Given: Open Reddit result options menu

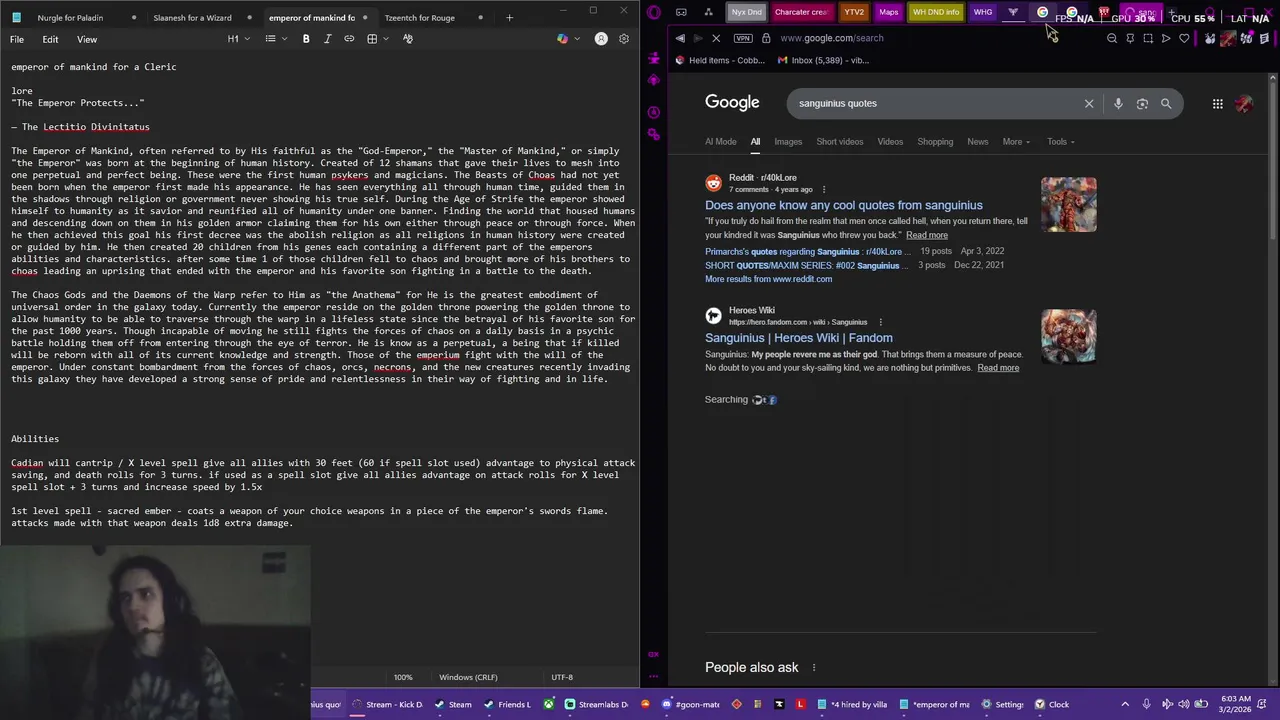Looking at the screenshot, I should click(x=824, y=189).
